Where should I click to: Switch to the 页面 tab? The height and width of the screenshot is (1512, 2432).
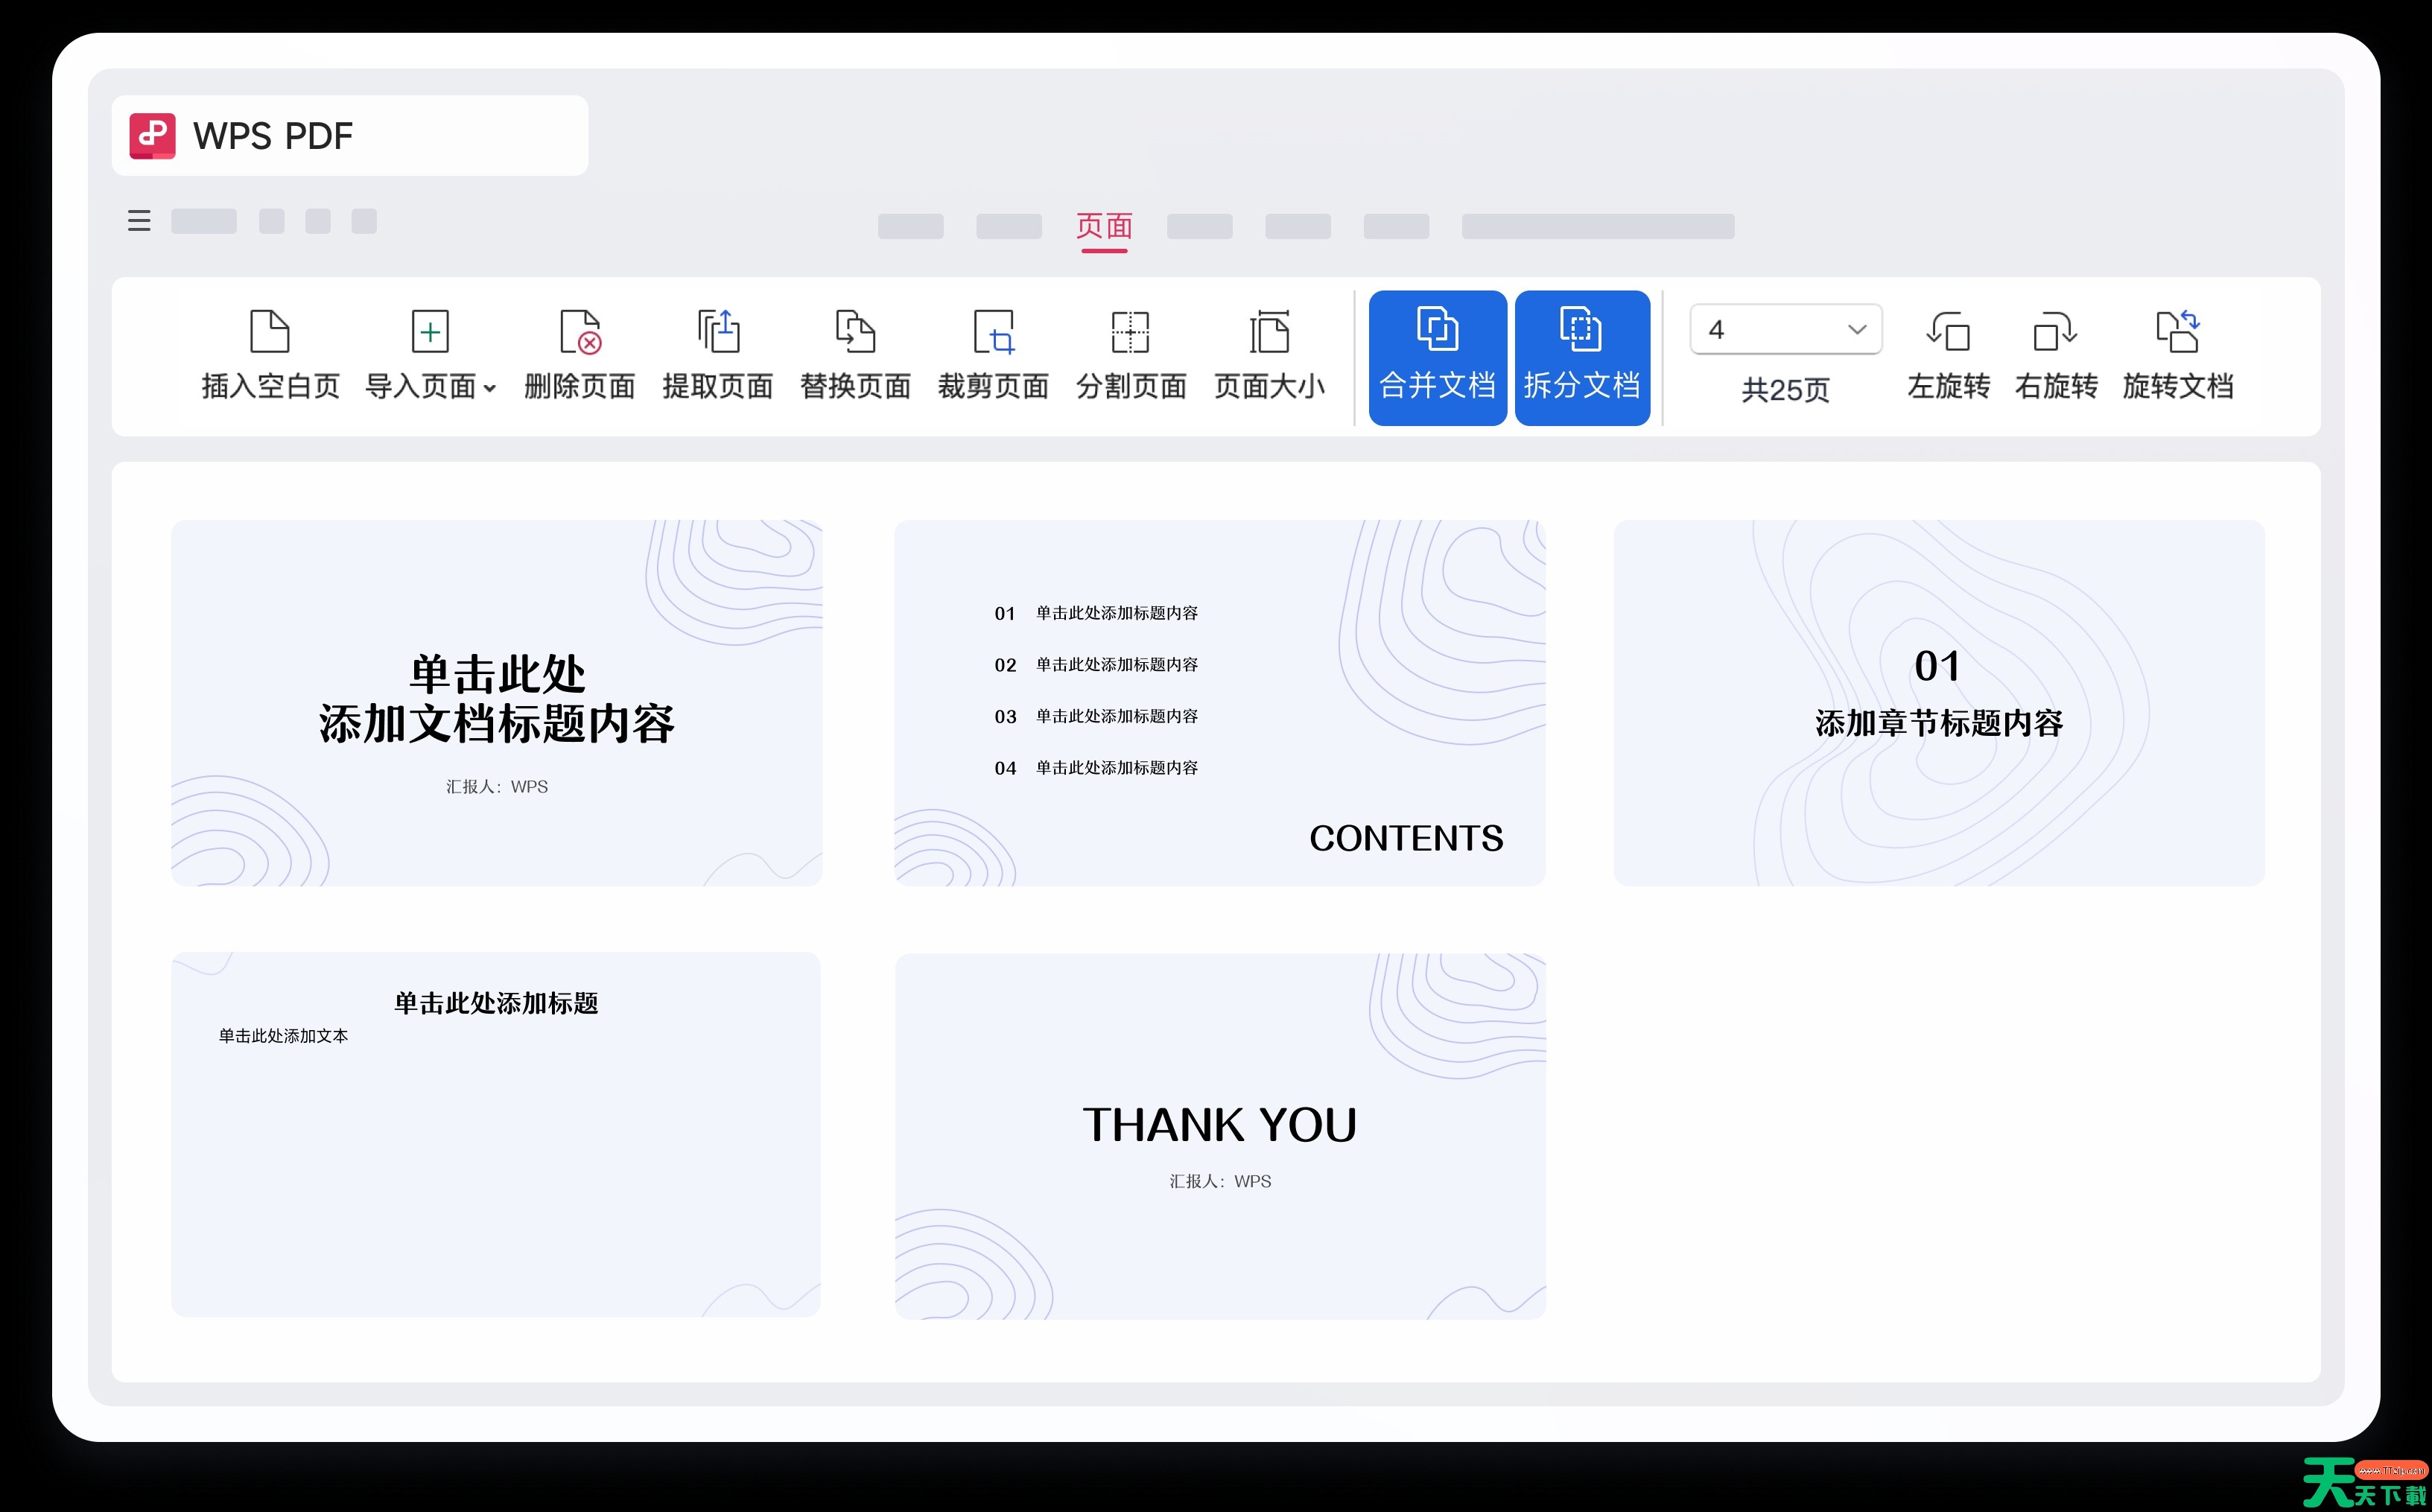click(x=1104, y=226)
